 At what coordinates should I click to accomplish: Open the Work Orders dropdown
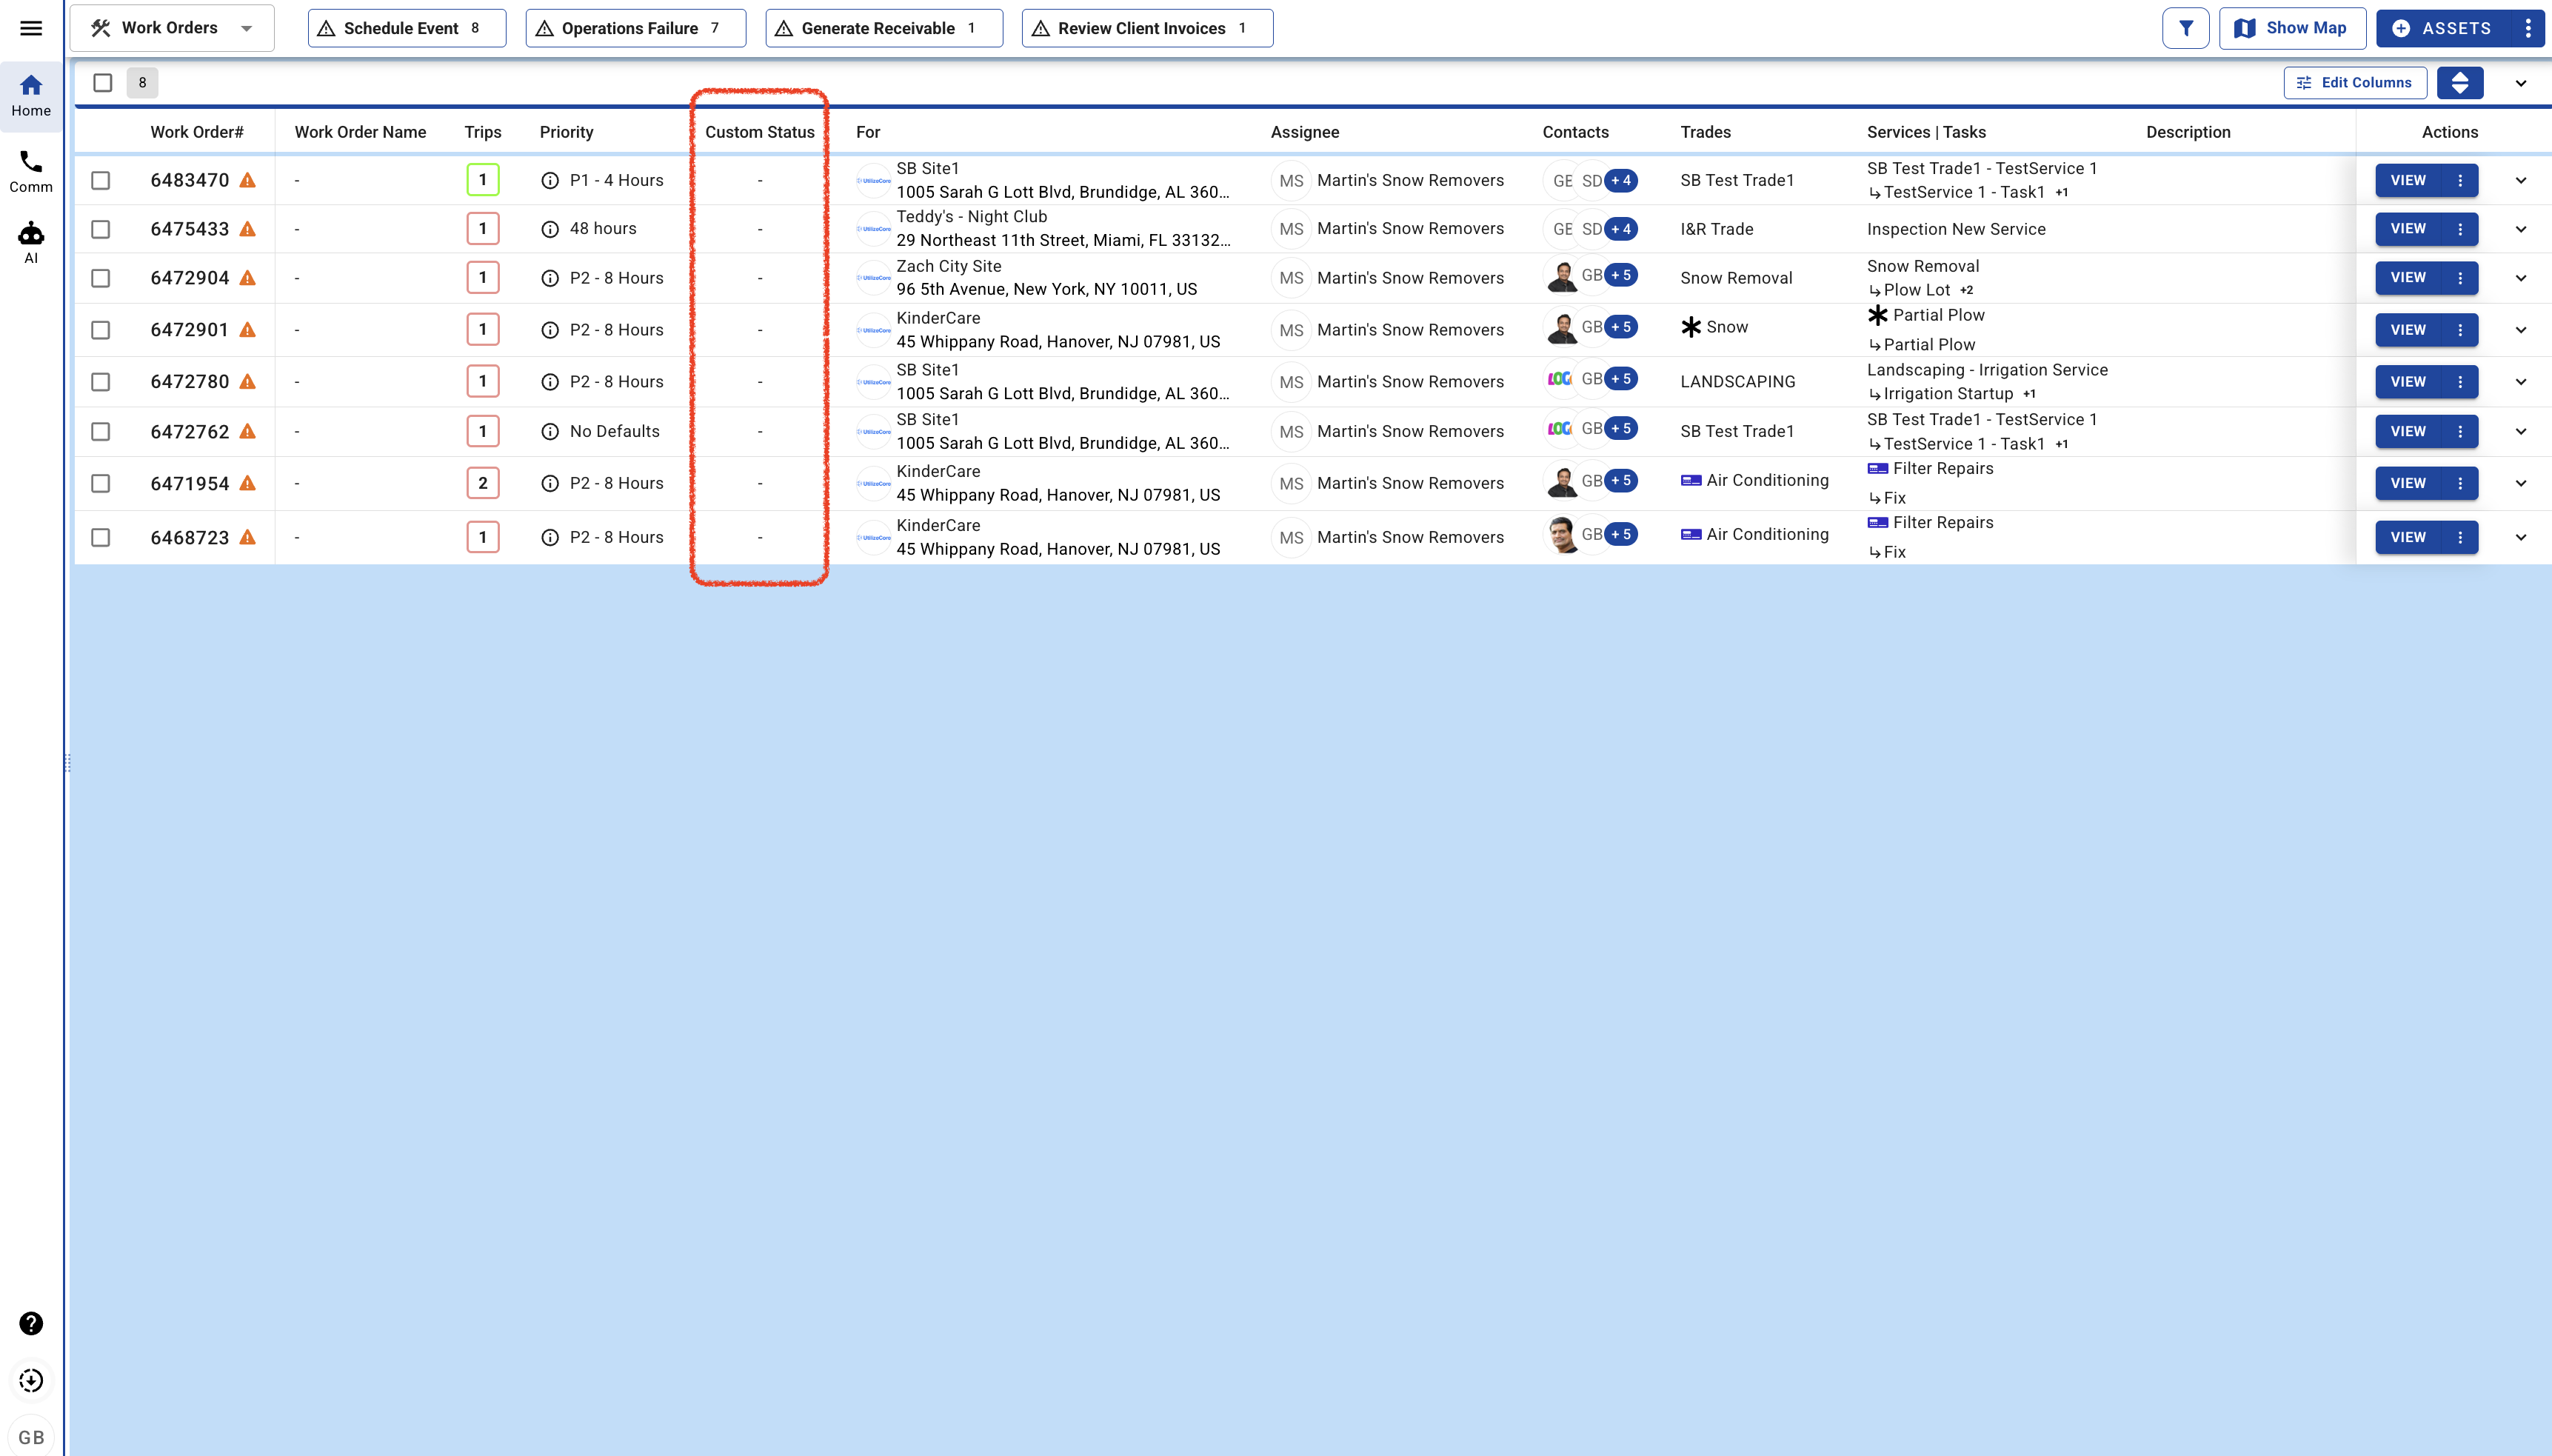point(172,28)
